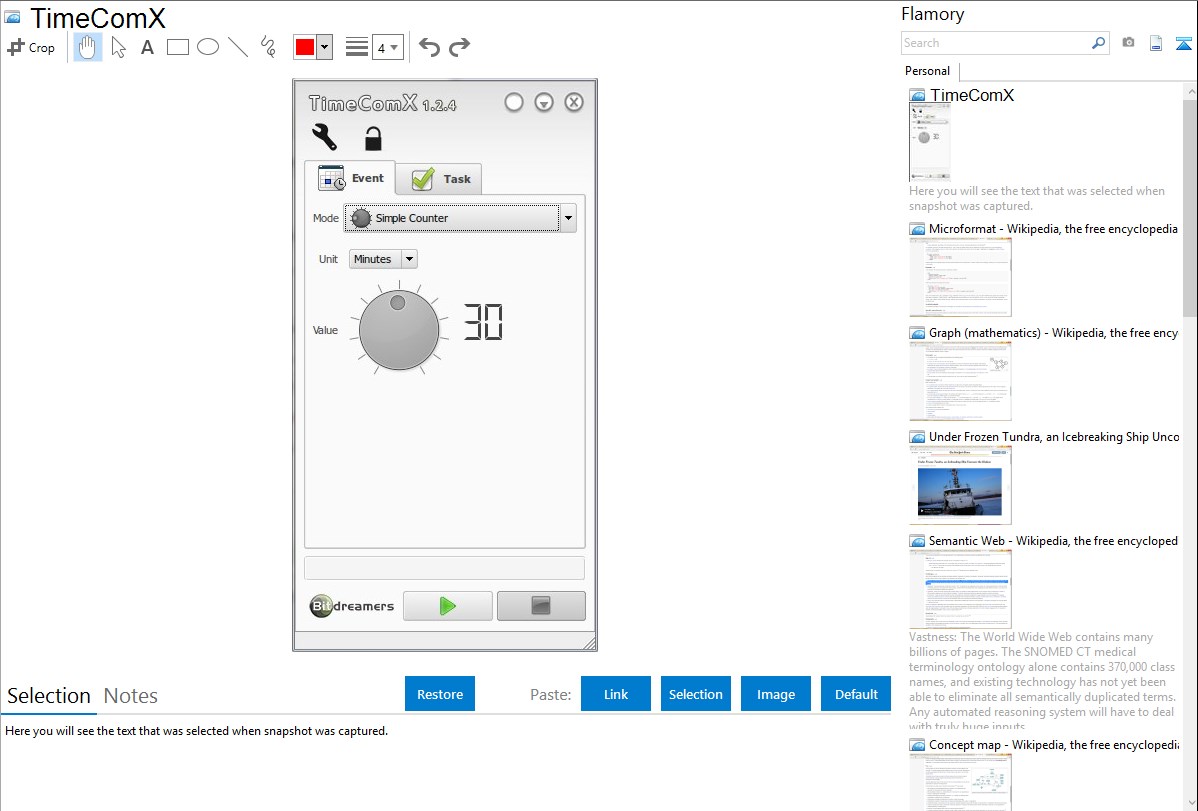Screen dimensions: 1198x811
Task: Click the round down-arrow button in TimeComX title
Action: tap(544, 102)
